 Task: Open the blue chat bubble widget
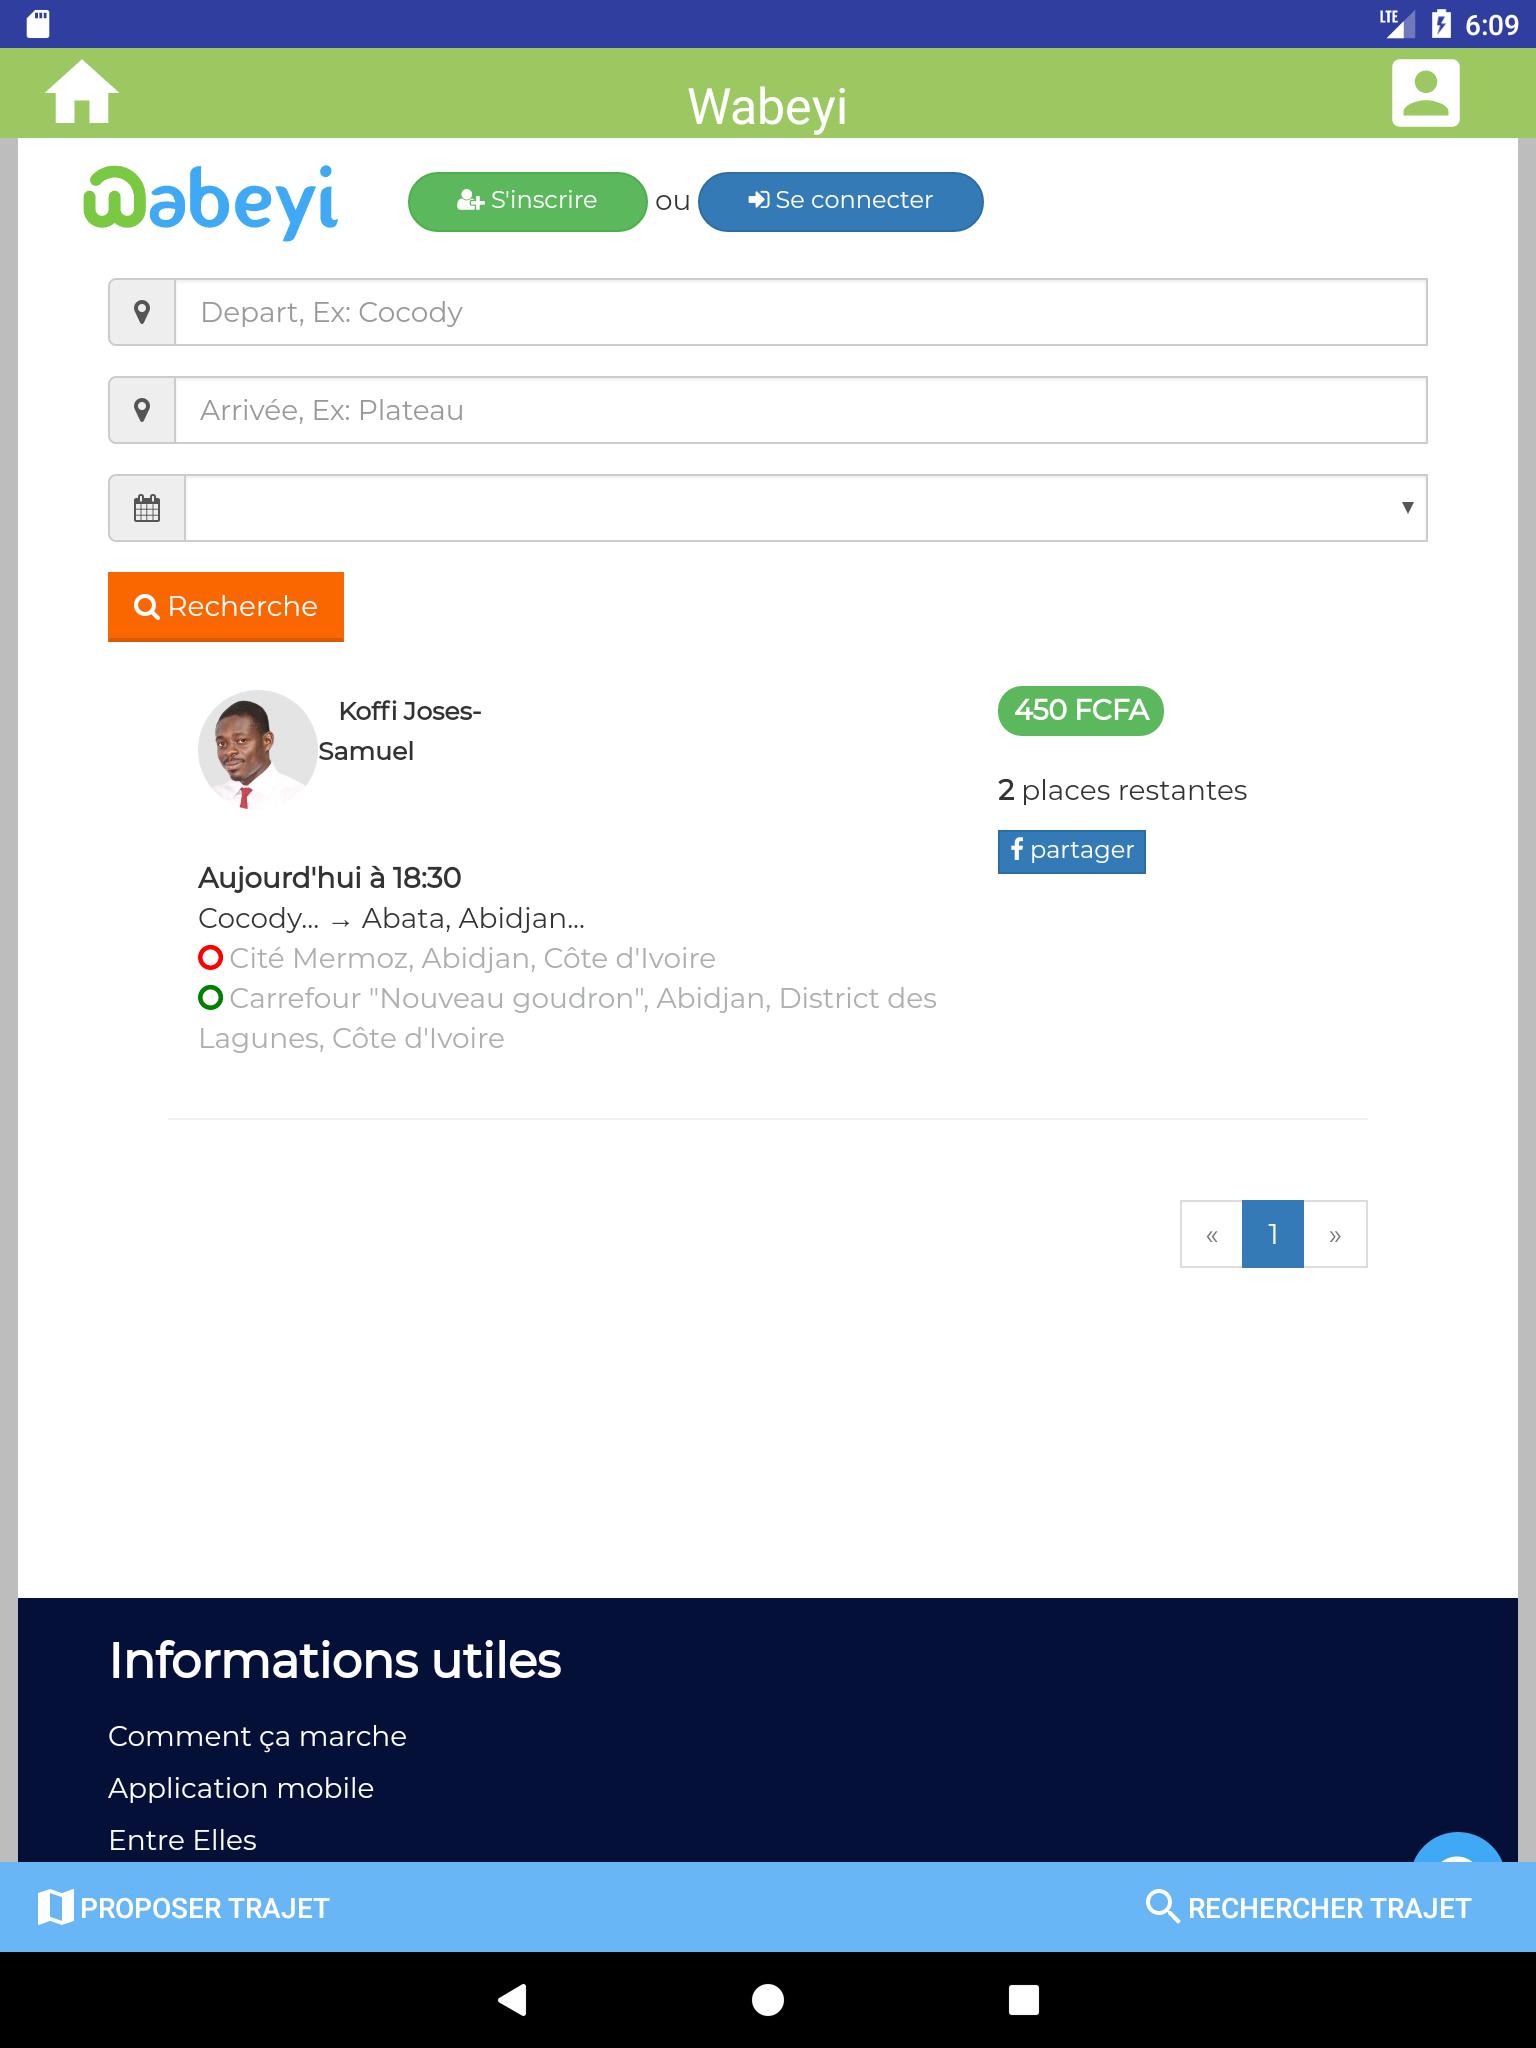click(x=1458, y=1847)
